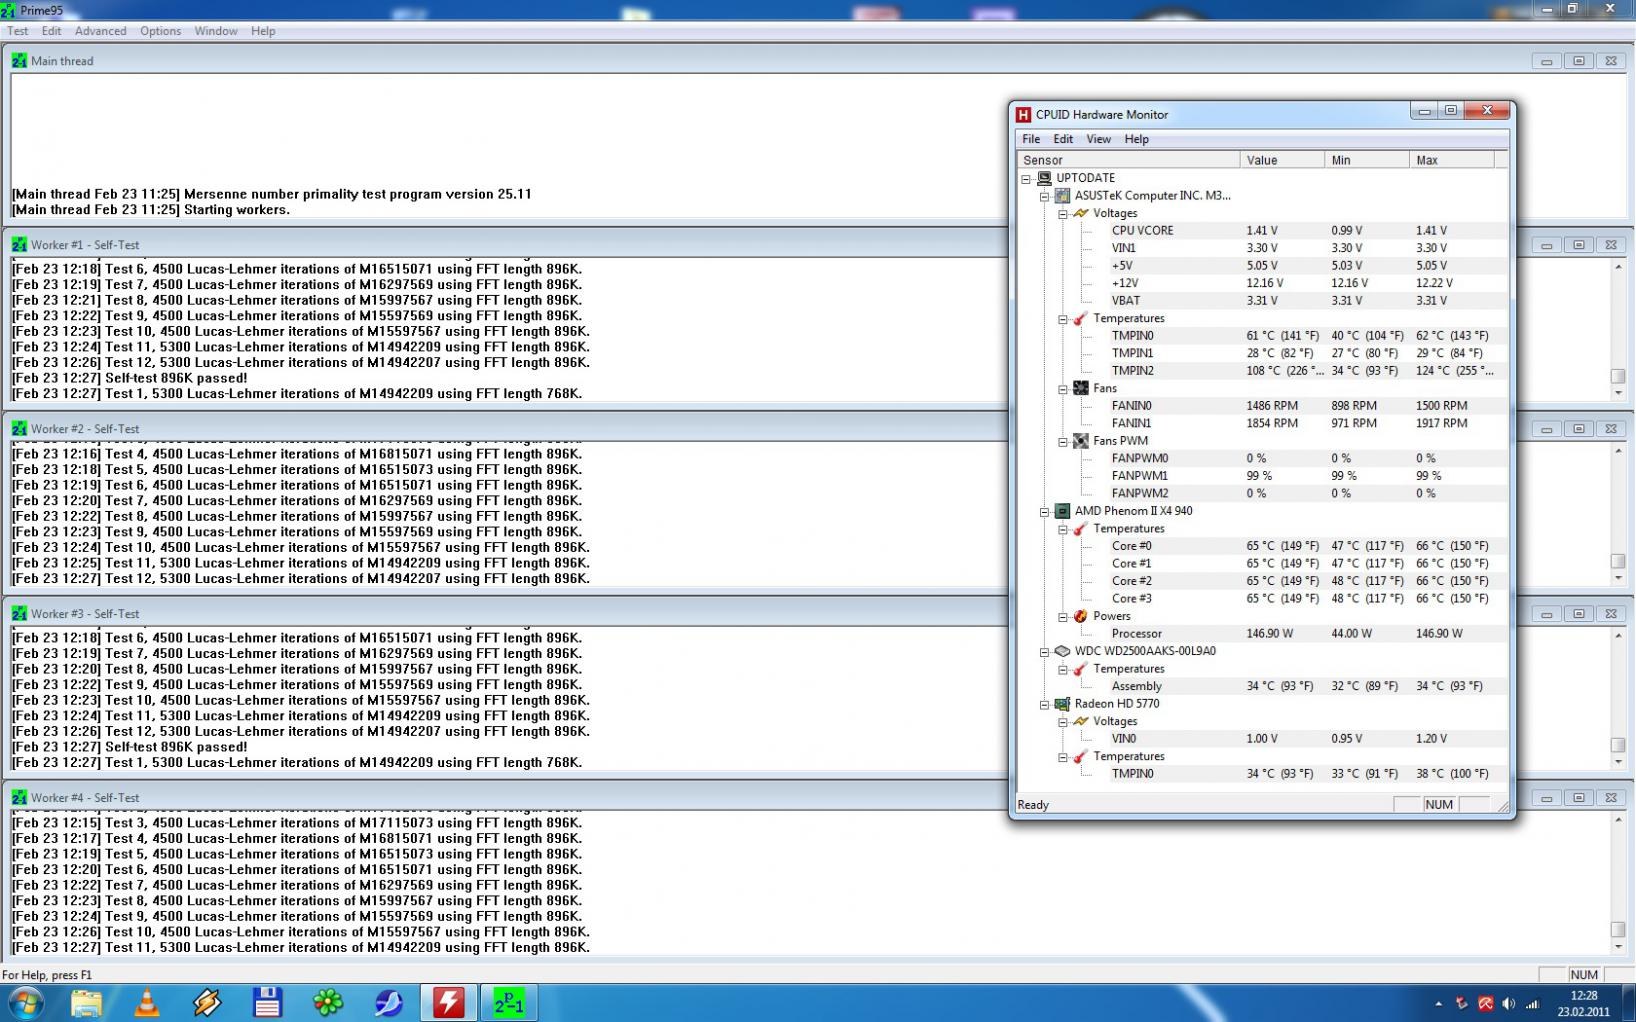Click the Radeon HD 5770 graphics card icon
The height and width of the screenshot is (1022, 1636).
click(x=1062, y=704)
